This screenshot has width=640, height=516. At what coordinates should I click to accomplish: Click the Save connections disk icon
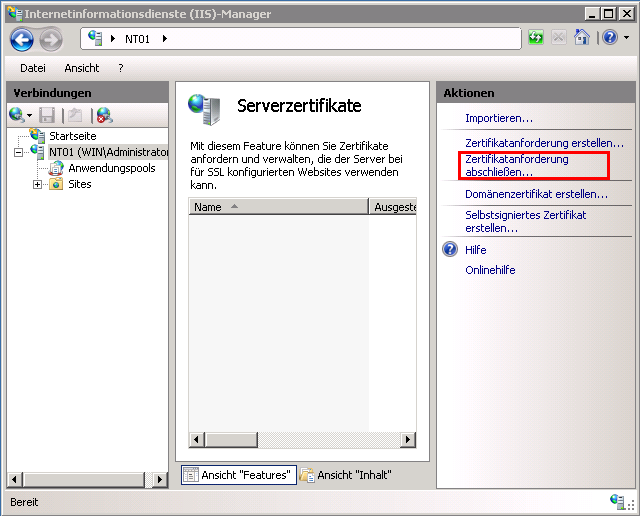(x=47, y=115)
